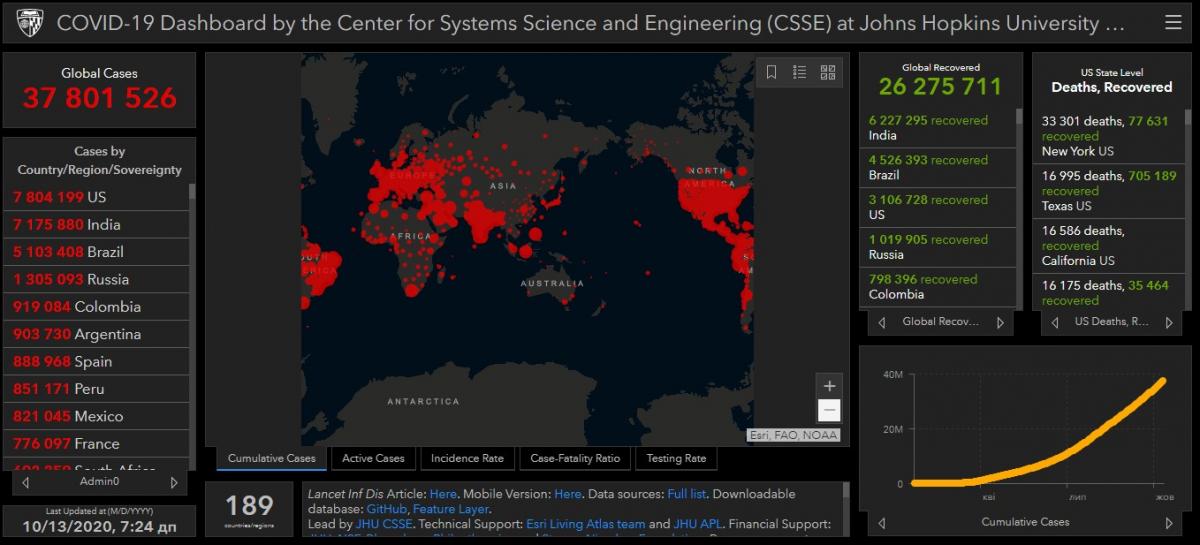Screen dimensions: 1200x545
Task: Open the Case-Fatality Ratio tab
Action: point(575,458)
